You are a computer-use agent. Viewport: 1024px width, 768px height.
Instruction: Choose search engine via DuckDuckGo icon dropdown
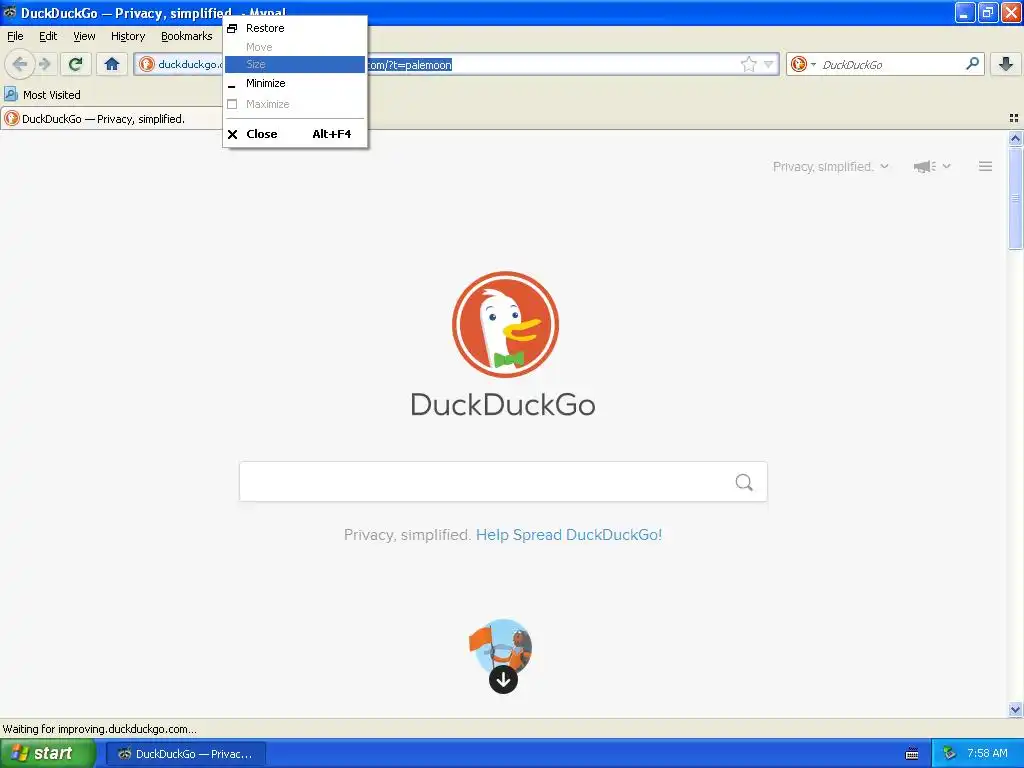coord(803,64)
